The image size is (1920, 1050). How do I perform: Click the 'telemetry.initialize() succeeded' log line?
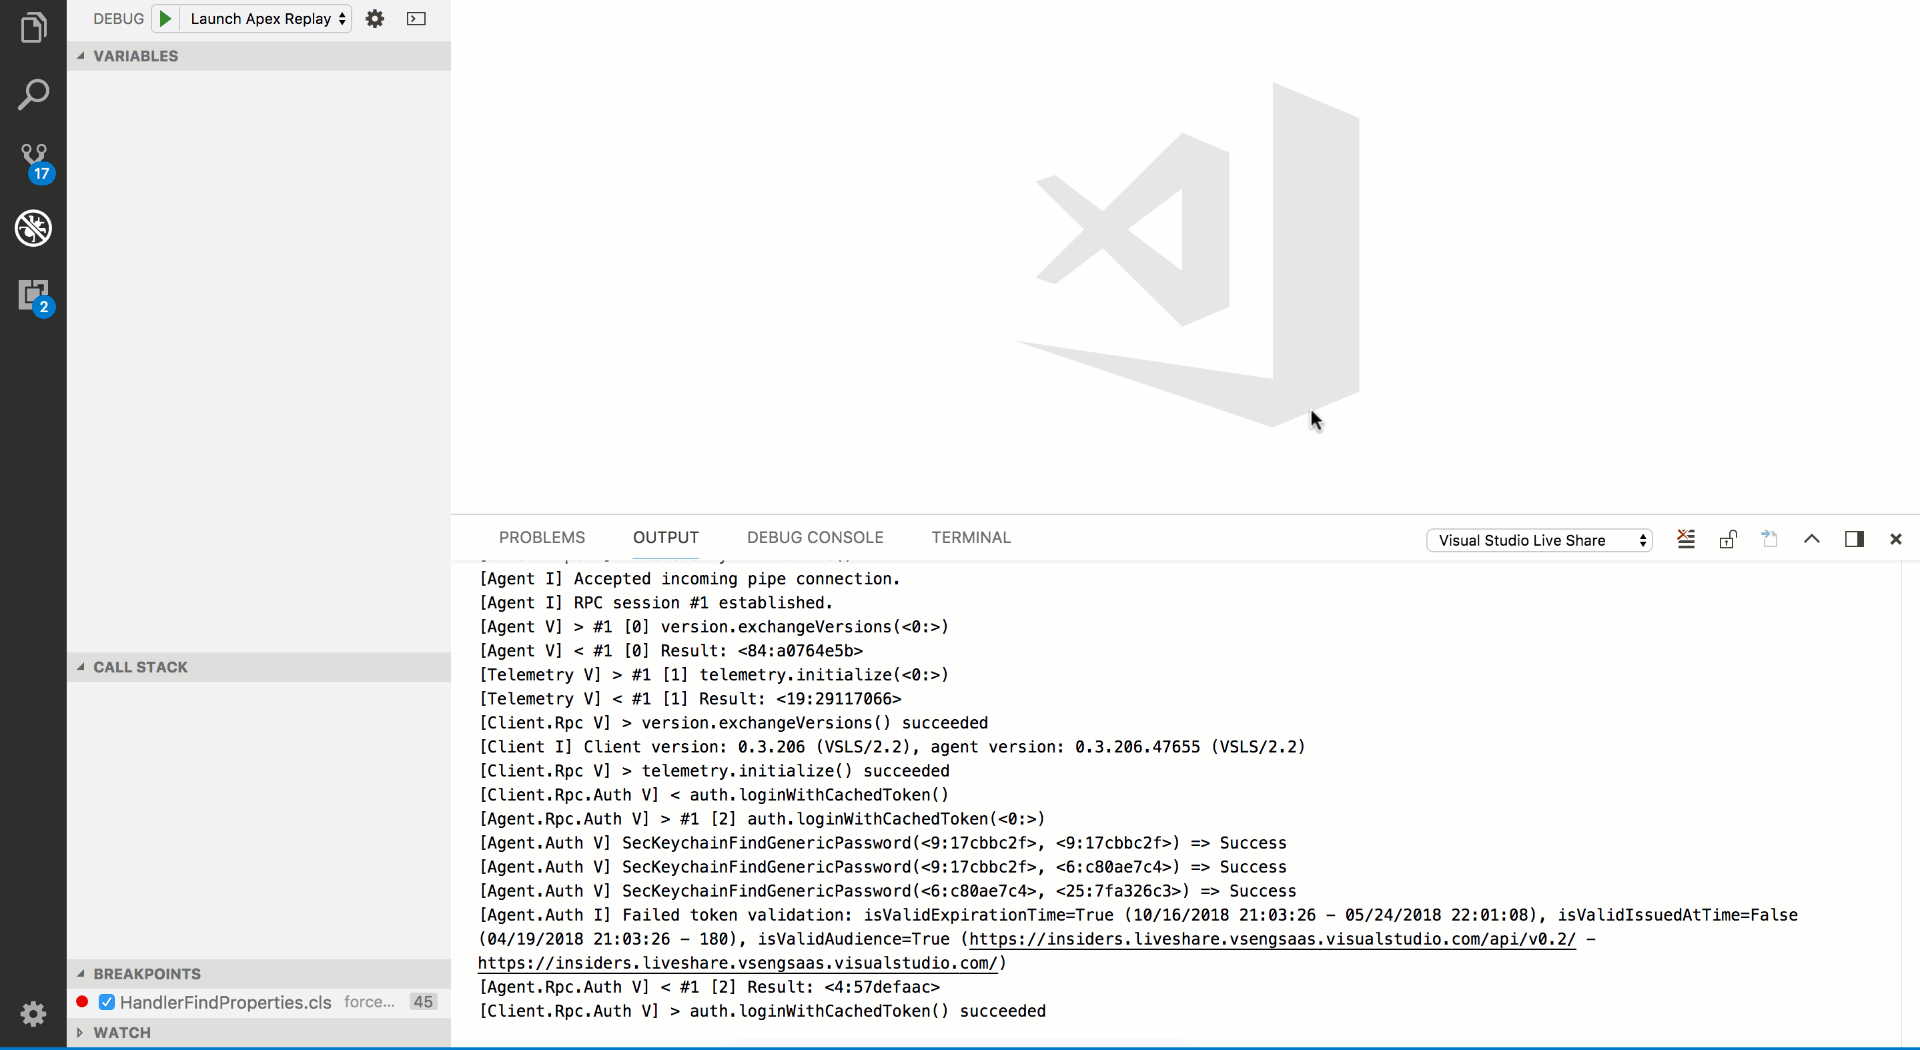coord(714,771)
